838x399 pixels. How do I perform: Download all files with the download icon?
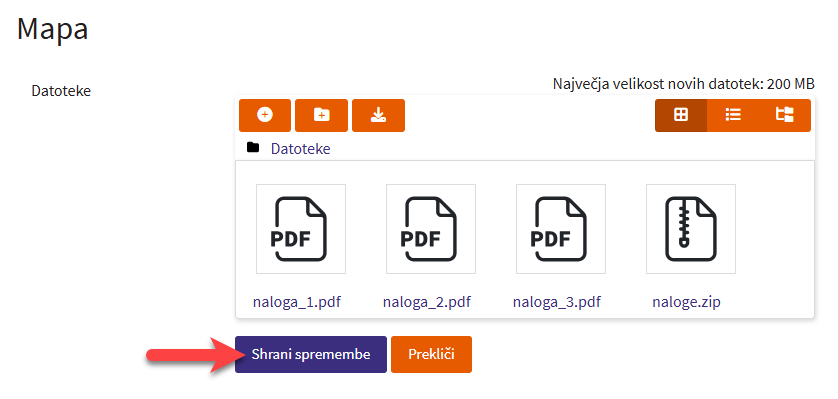[x=378, y=115]
